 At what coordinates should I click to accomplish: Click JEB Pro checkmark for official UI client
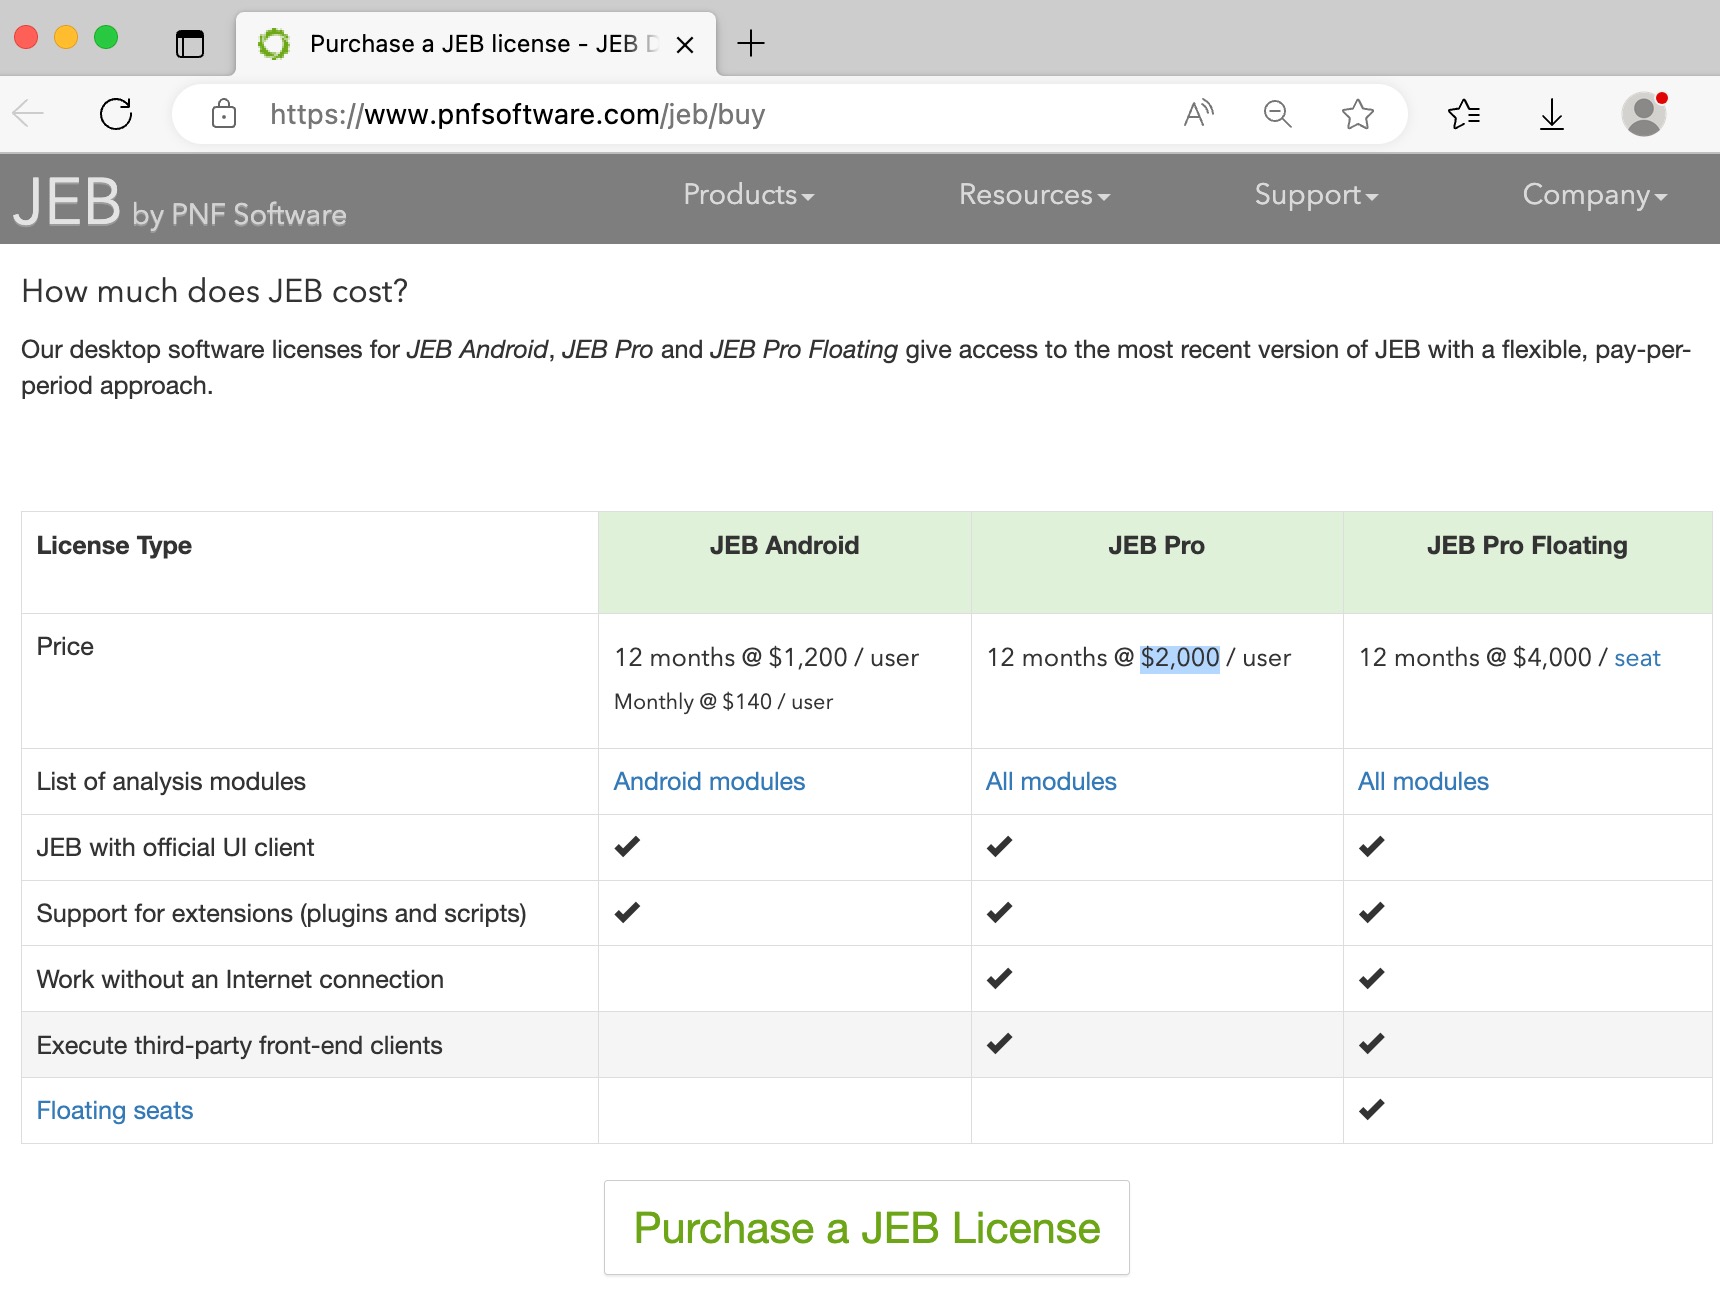click(x=999, y=847)
